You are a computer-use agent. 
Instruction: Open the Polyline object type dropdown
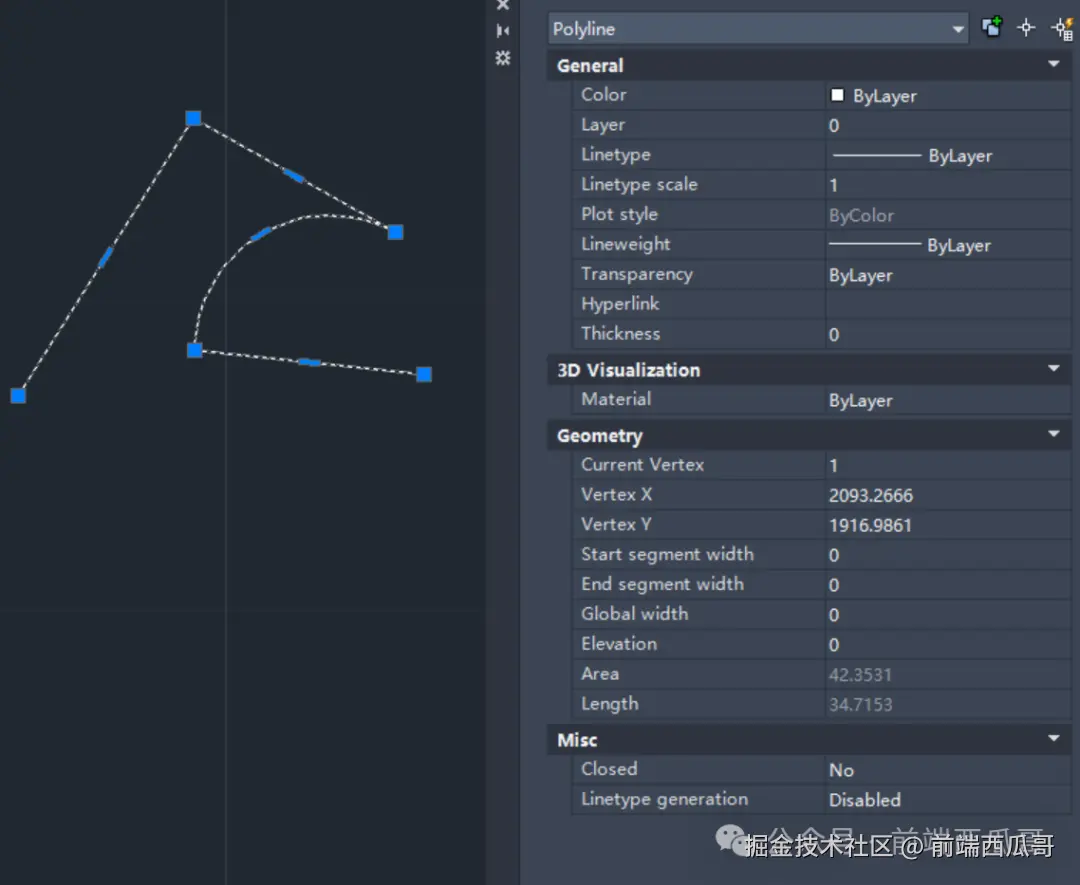click(758, 29)
